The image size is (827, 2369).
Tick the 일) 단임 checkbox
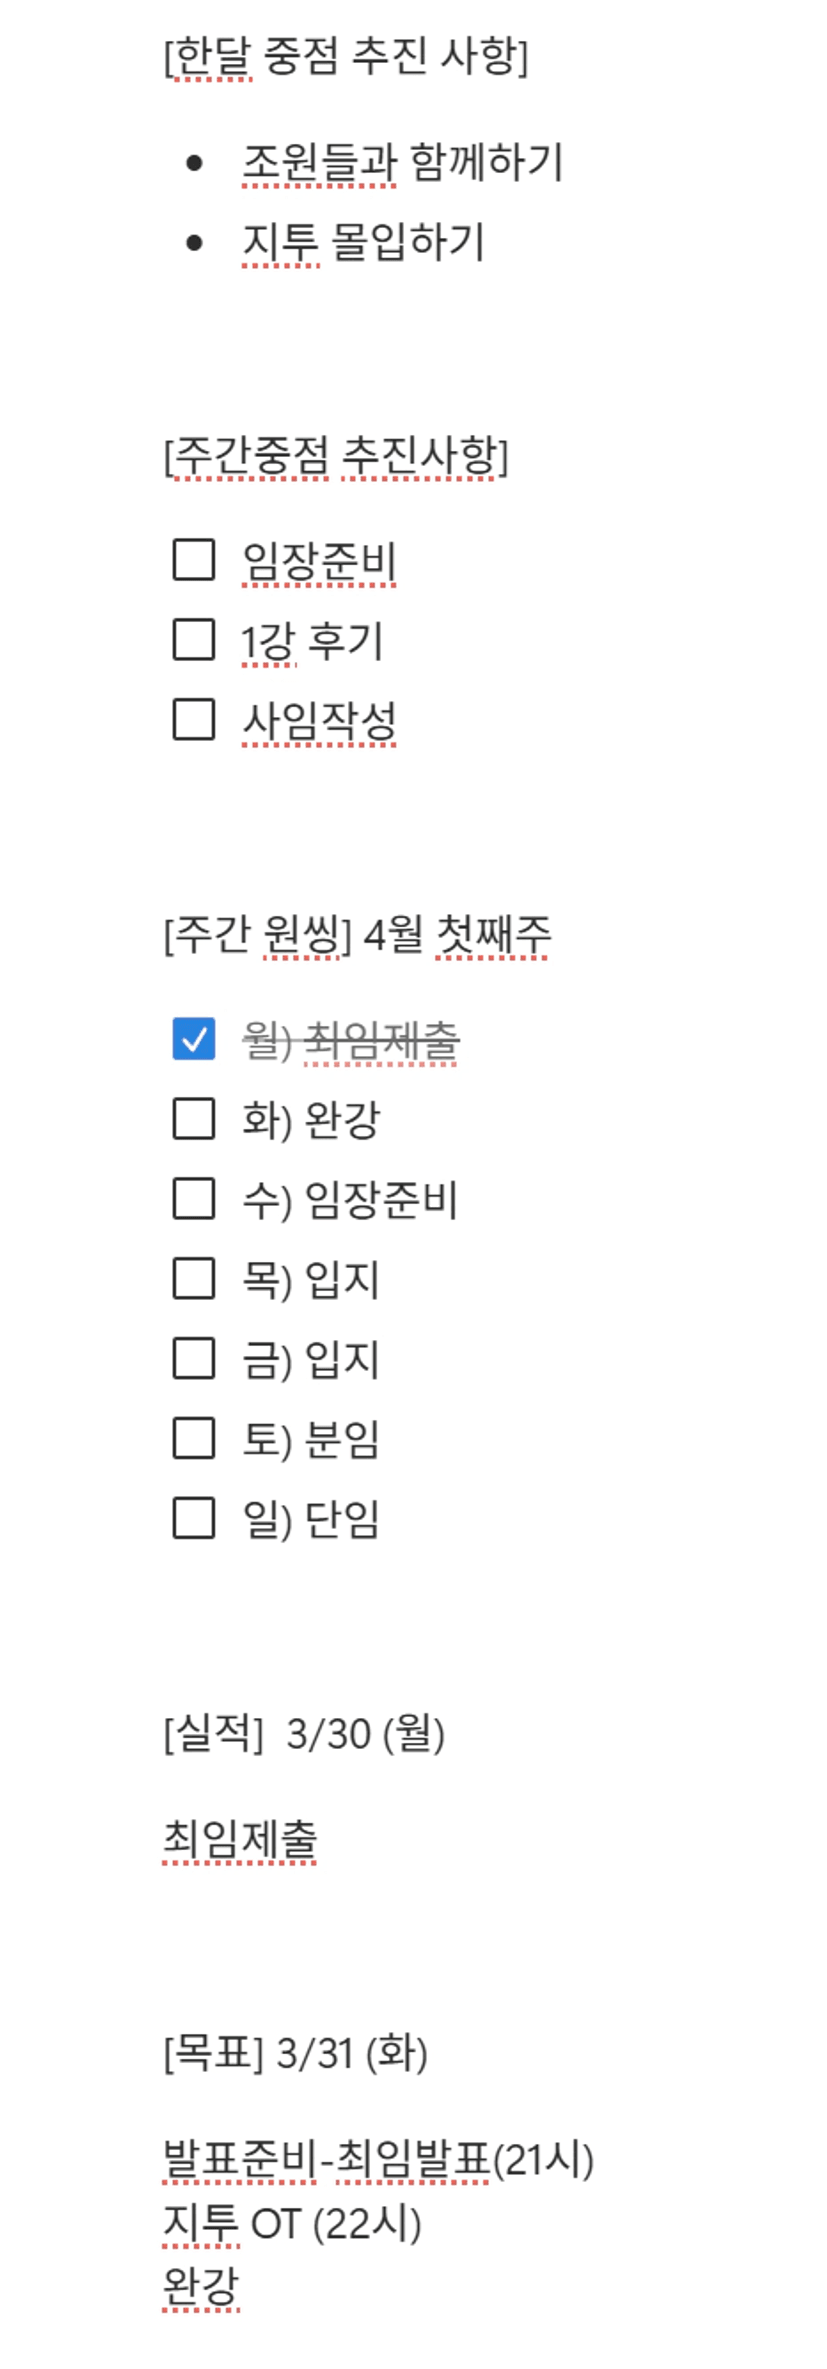click(193, 1518)
